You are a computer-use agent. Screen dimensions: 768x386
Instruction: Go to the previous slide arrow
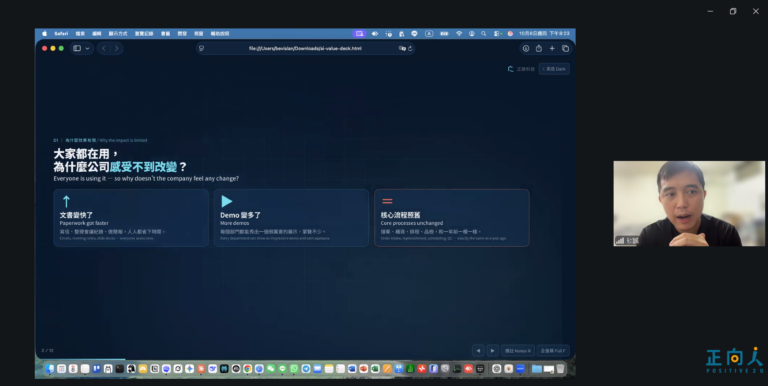pos(478,350)
